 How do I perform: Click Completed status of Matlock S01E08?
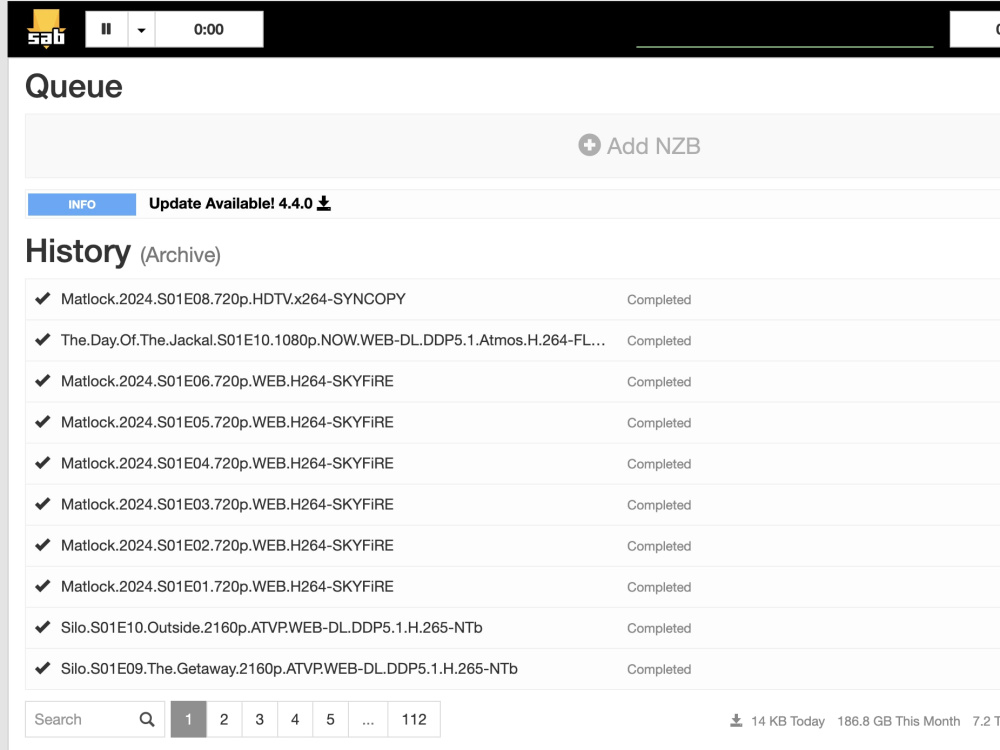659,300
